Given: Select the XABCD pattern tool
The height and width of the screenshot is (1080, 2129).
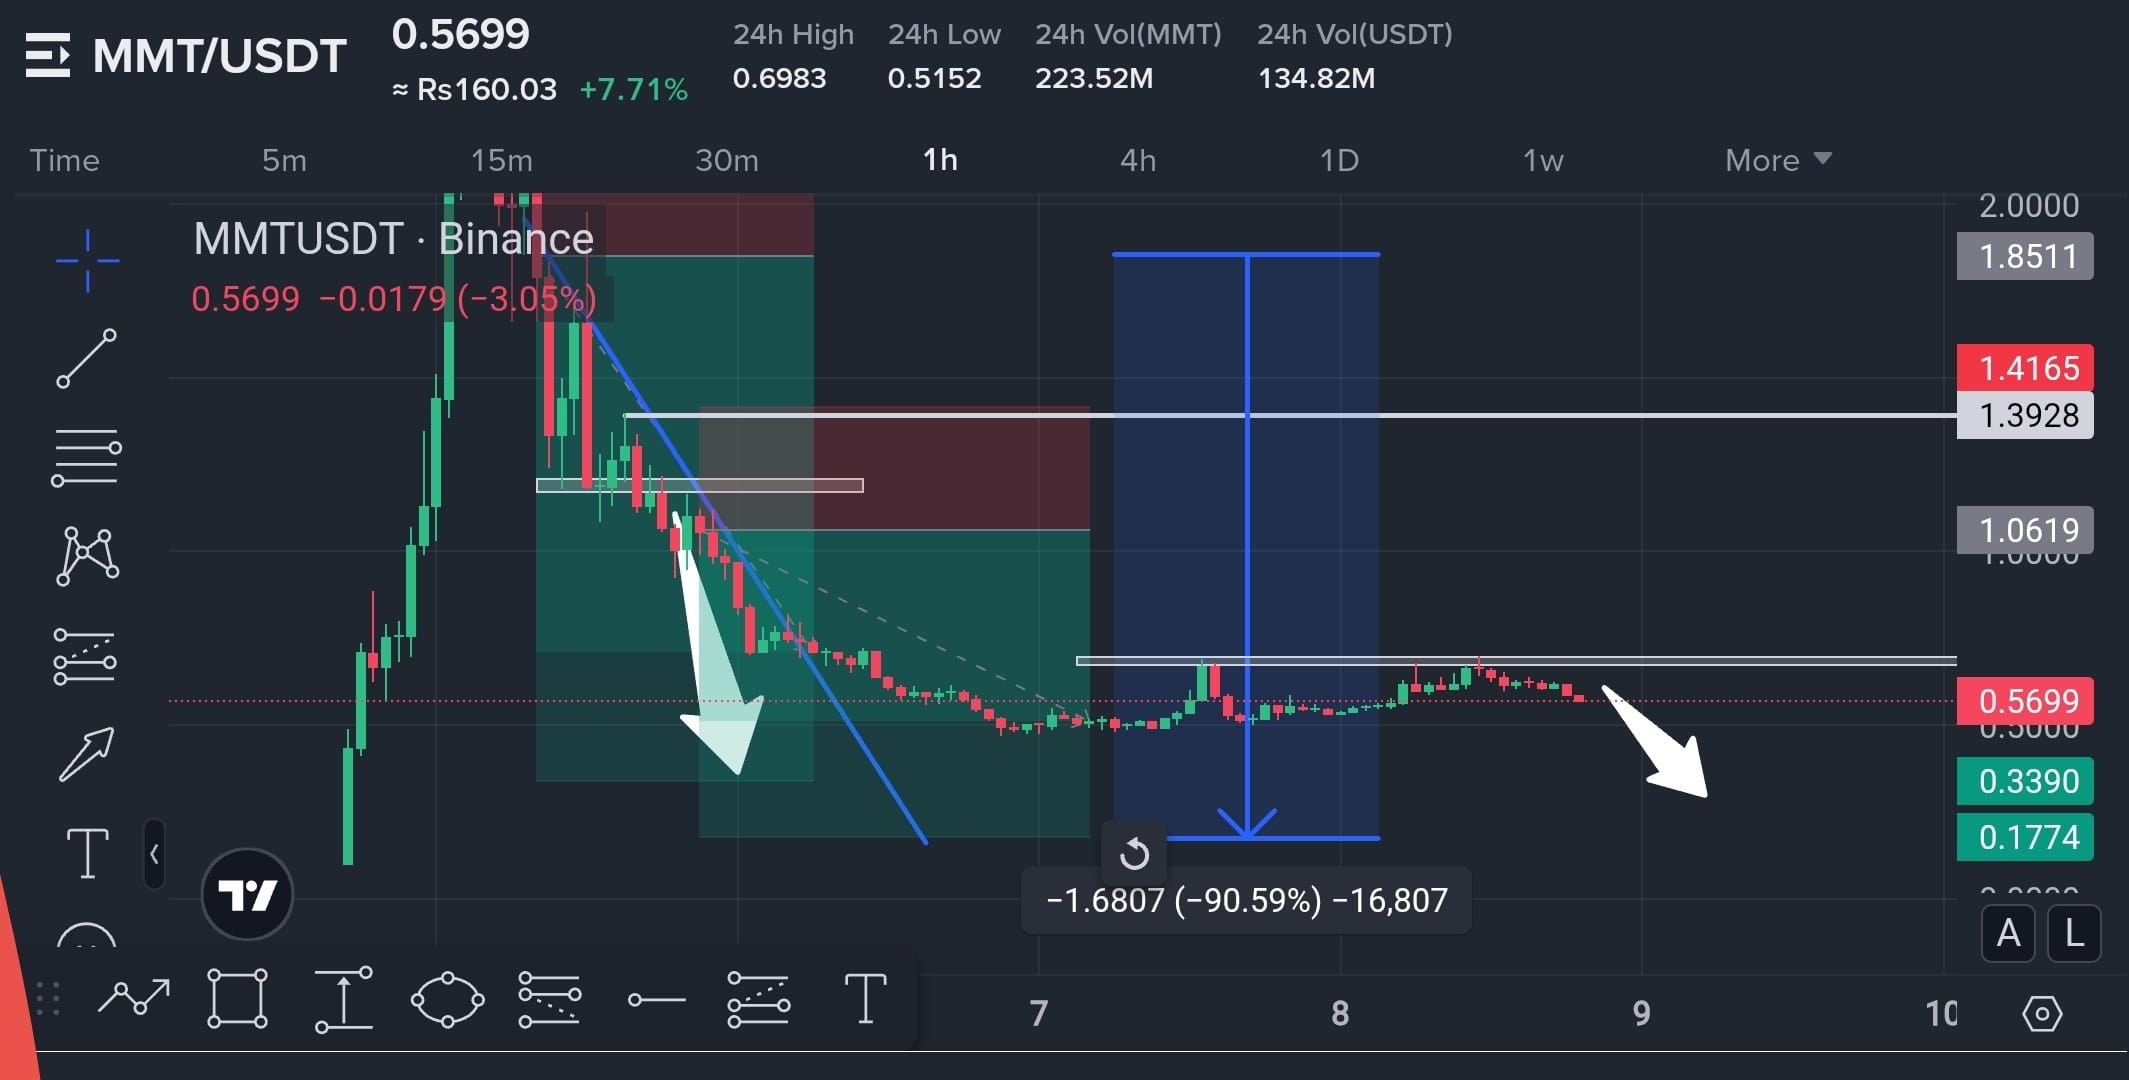Looking at the screenshot, I should pyautogui.click(x=88, y=556).
